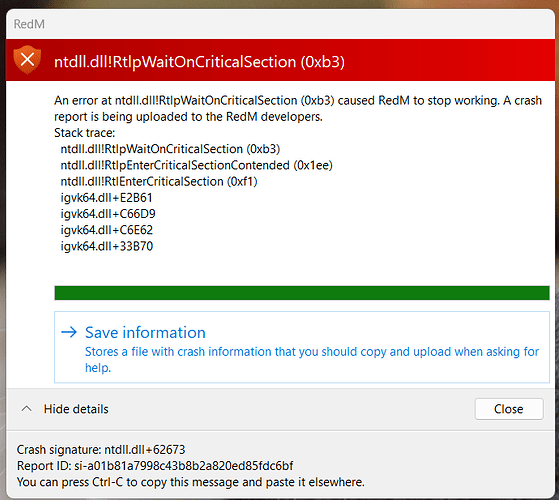
Task: Click the Crash signature ntdll.dll+62673 line
Action: pyautogui.click(x=101, y=449)
